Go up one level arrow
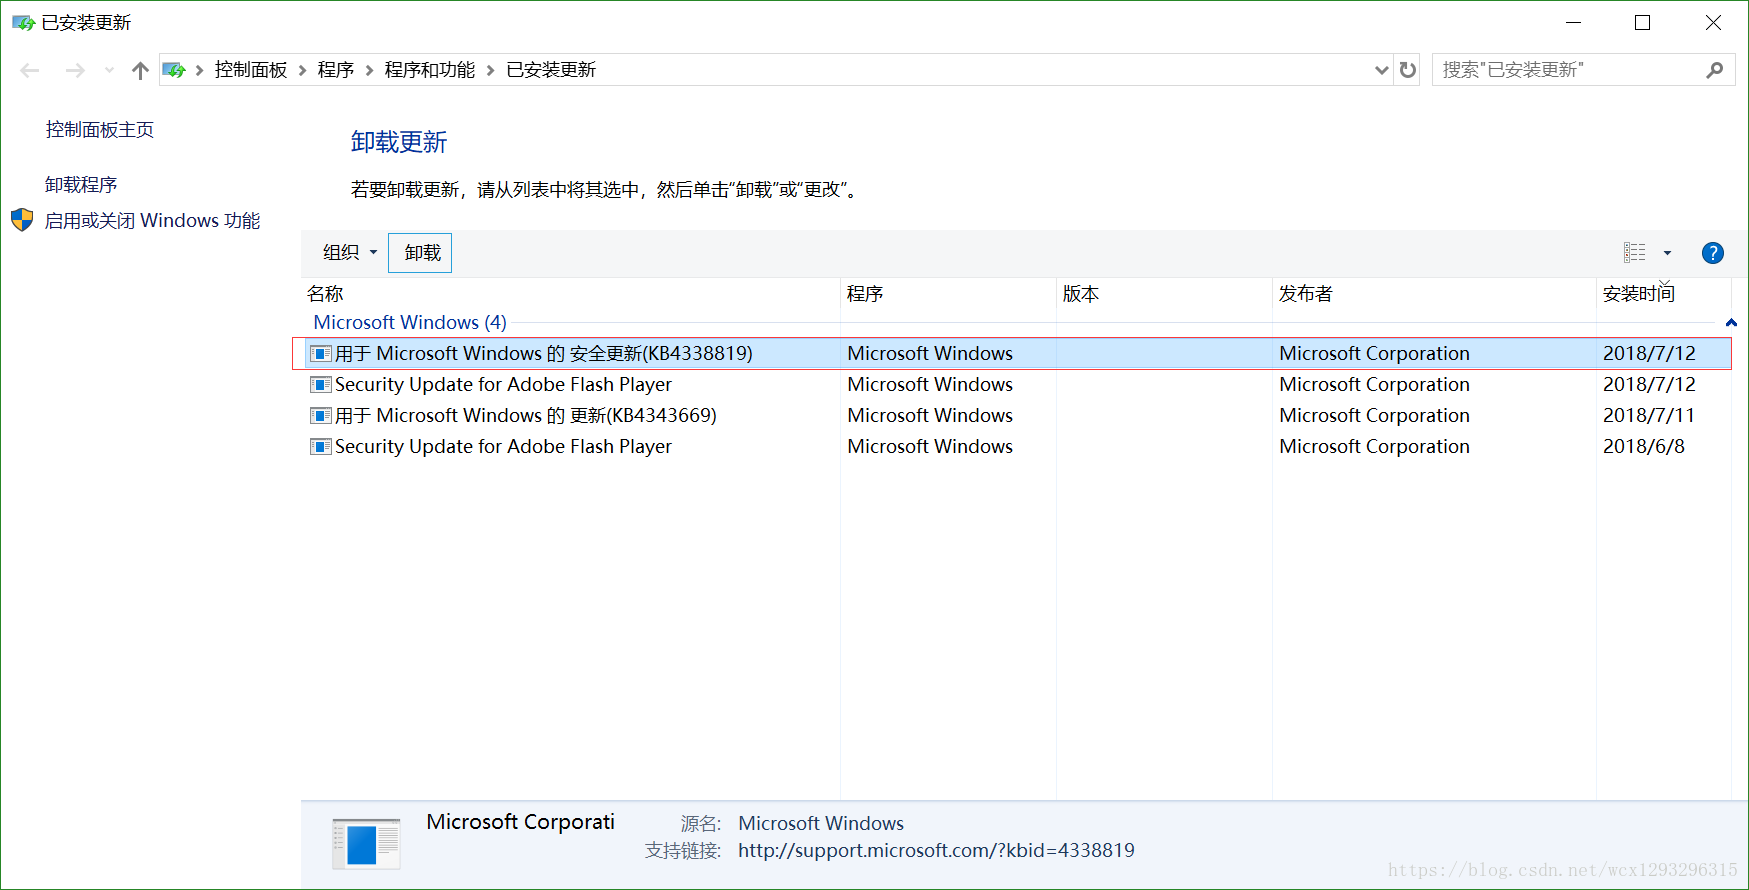Screen dimensions: 1749x890 140,70
